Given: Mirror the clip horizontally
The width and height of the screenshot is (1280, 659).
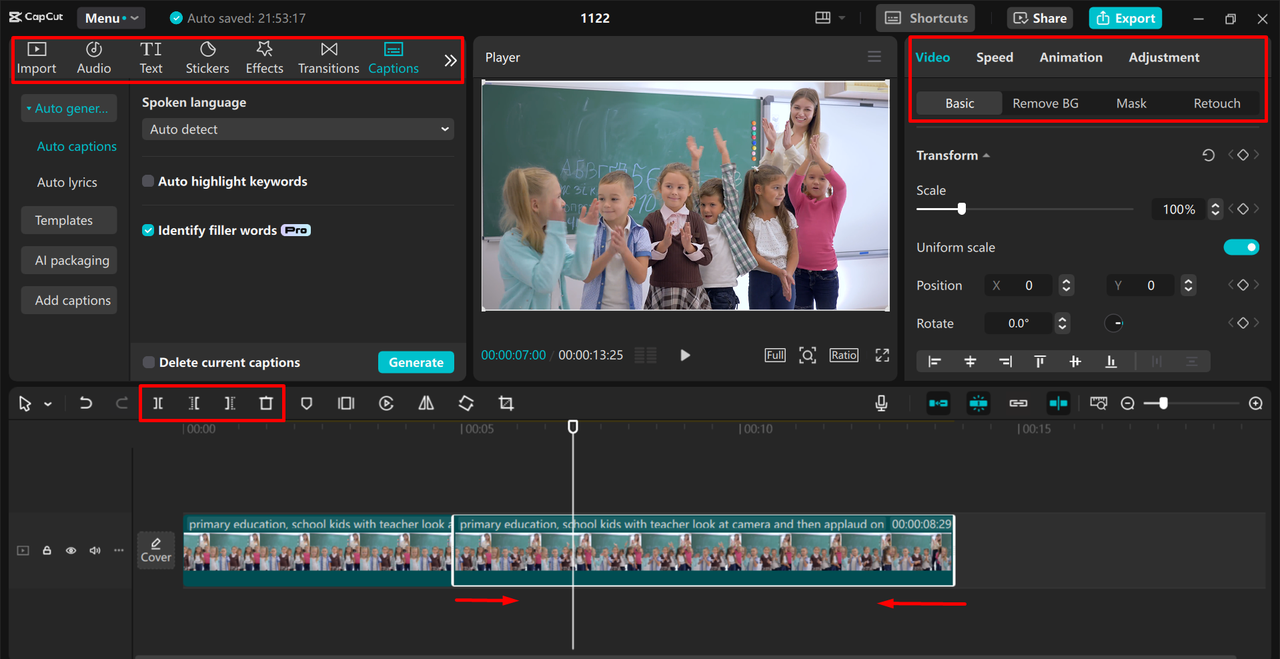Looking at the screenshot, I should [x=426, y=403].
